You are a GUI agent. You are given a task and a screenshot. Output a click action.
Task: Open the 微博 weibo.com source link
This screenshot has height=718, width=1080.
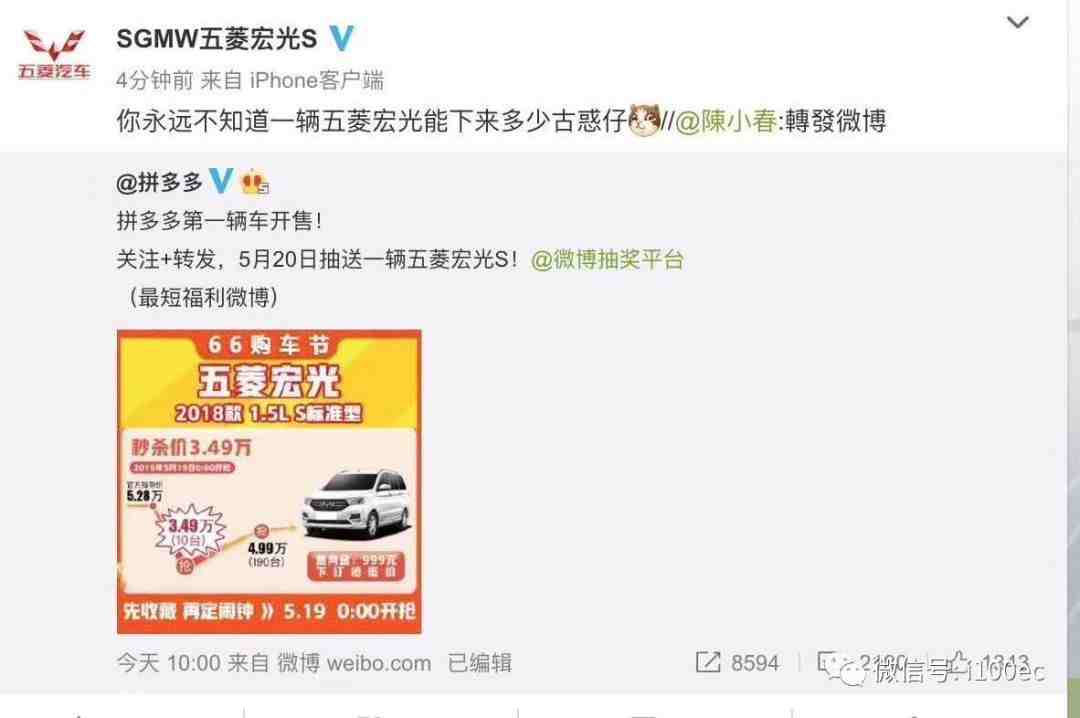[x=354, y=663]
